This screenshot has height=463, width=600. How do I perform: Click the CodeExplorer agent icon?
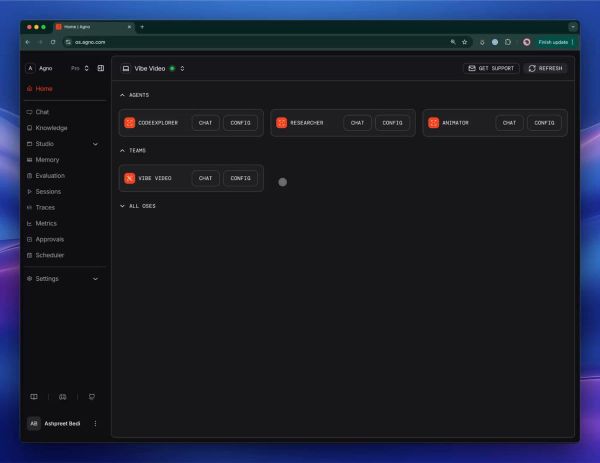coord(129,123)
